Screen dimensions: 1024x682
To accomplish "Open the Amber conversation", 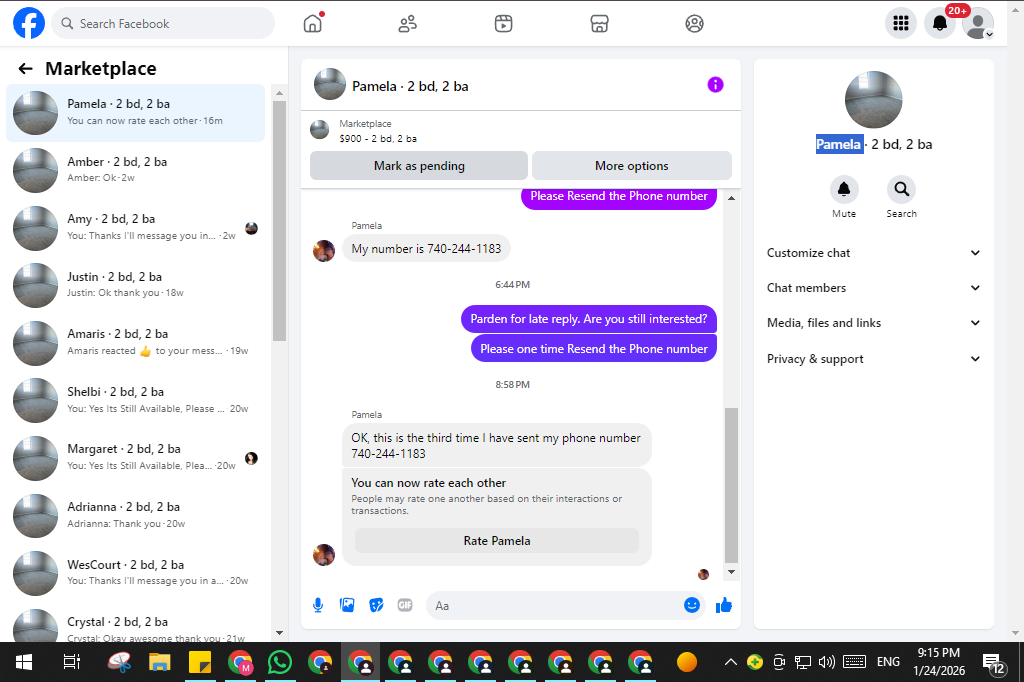I will tap(136, 170).
